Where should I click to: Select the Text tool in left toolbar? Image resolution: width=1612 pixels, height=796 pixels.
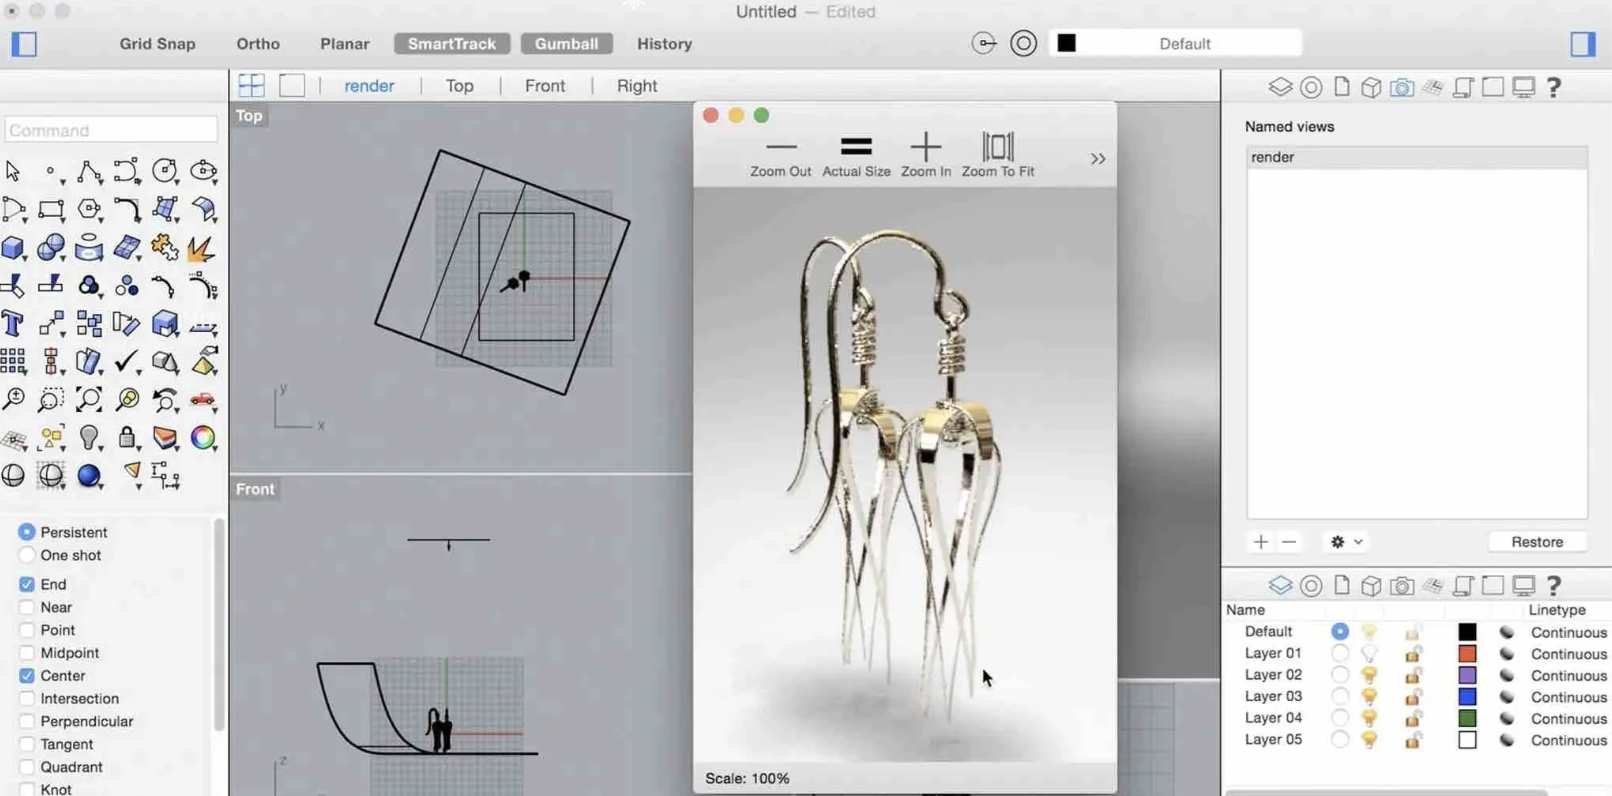tap(13, 324)
